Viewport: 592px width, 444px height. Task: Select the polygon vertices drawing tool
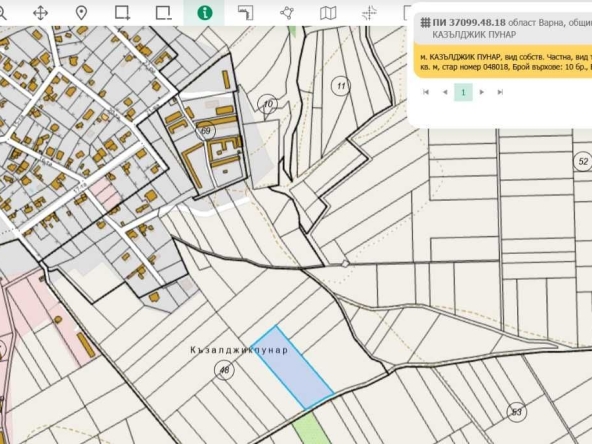287,13
